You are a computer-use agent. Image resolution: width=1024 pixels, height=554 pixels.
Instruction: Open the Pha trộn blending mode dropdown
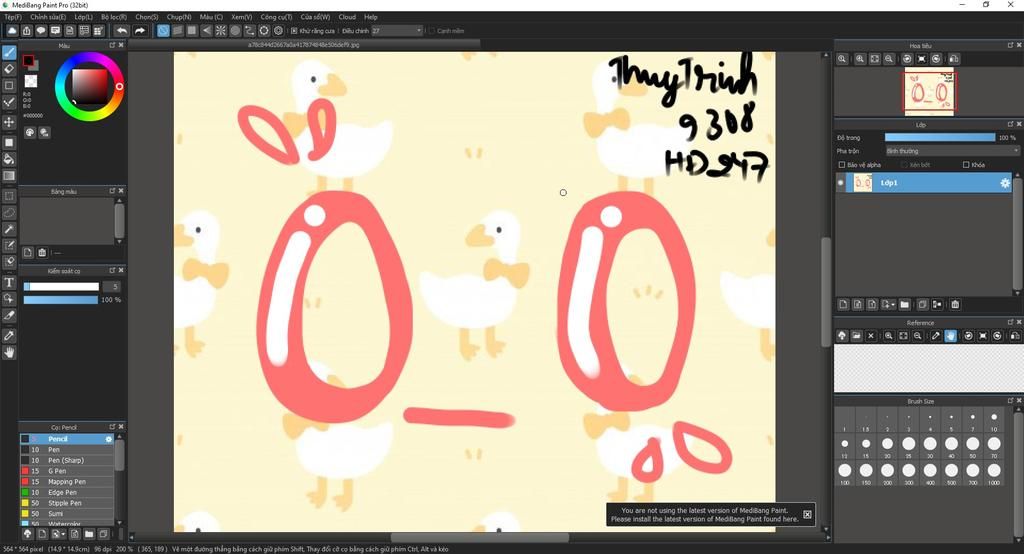952,151
